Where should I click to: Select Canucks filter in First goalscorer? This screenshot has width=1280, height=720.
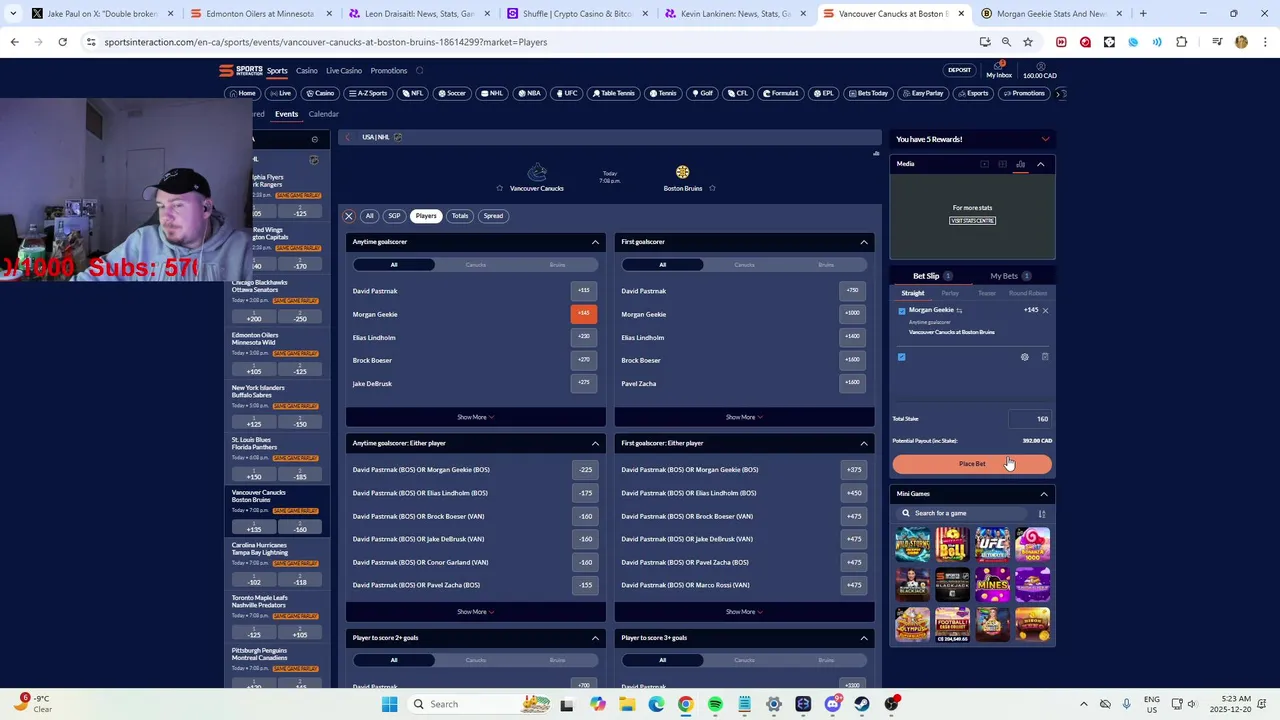click(x=745, y=265)
